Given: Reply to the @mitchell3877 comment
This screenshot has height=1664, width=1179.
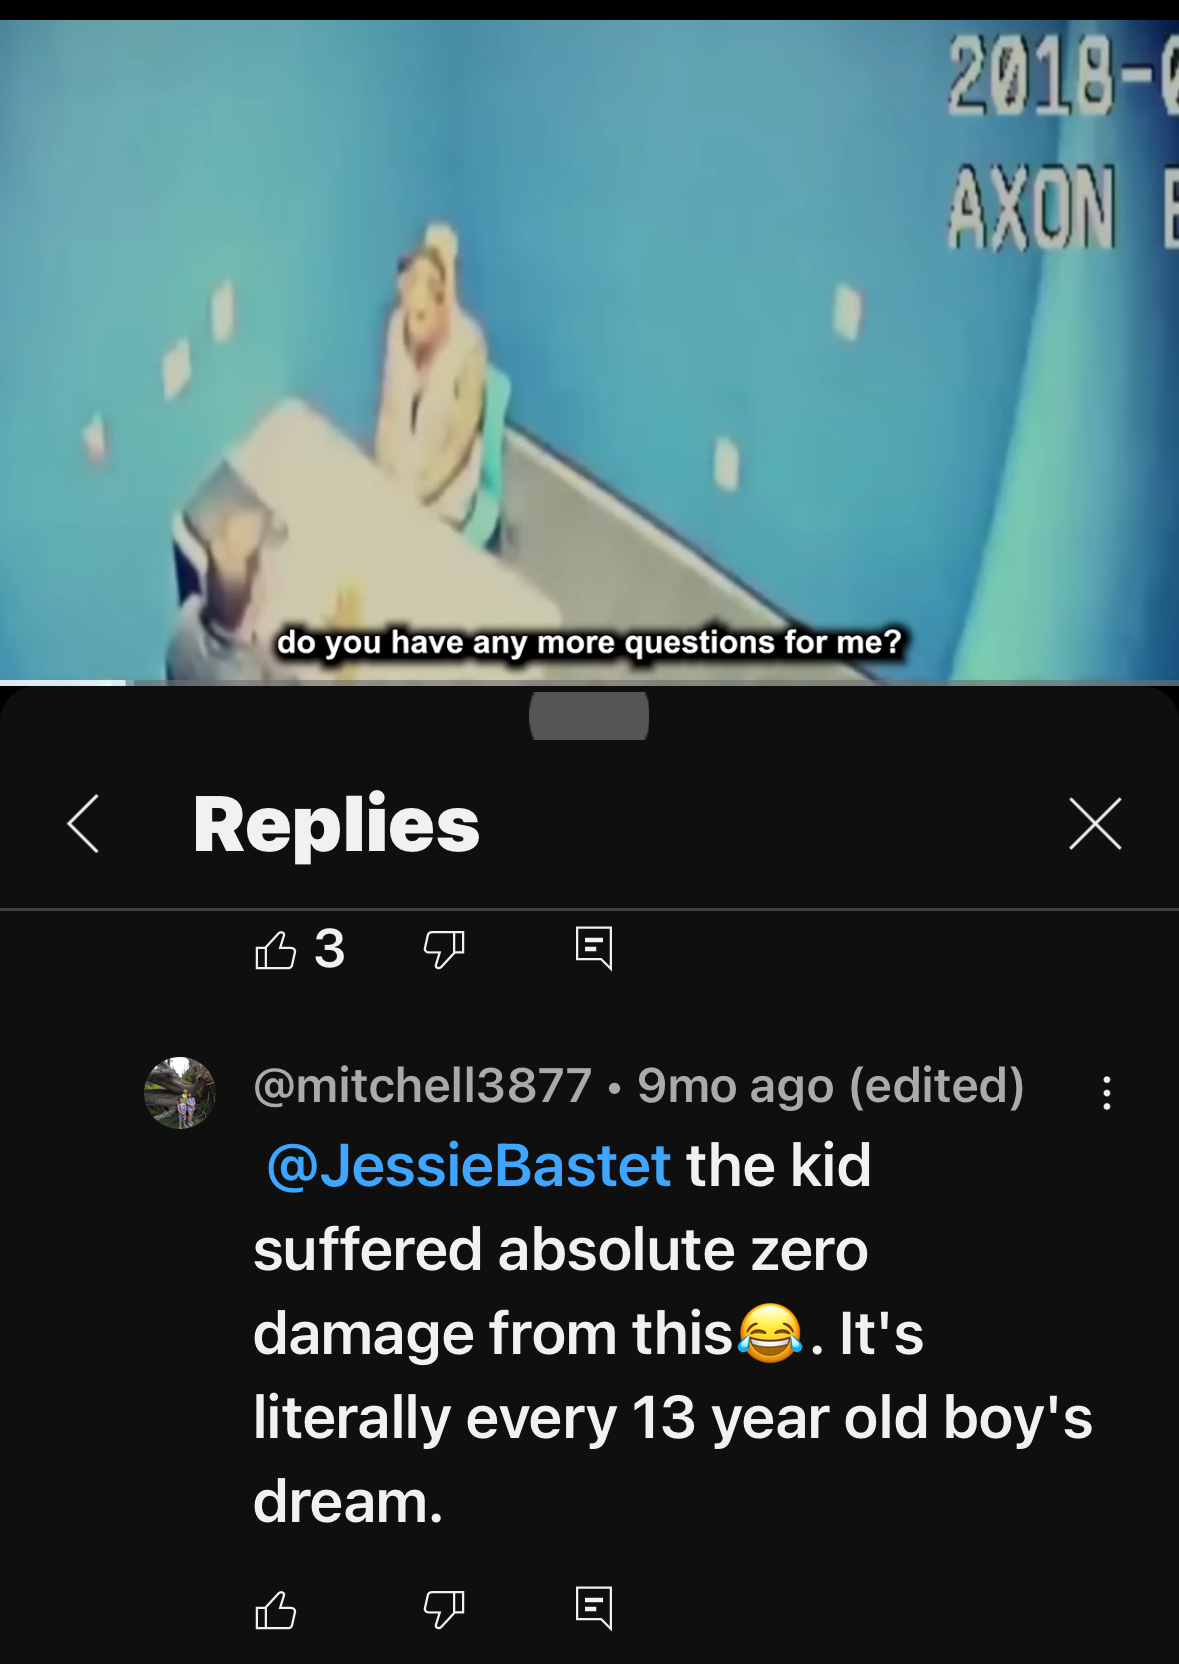Looking at the screenshot, I should [x=594, y=1608].
